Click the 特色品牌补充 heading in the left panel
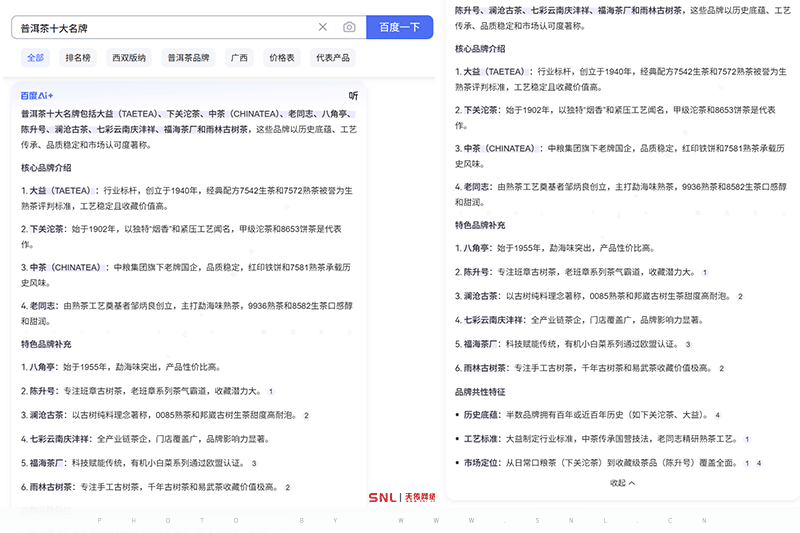The image size is (800, 533). click(46, 344)
